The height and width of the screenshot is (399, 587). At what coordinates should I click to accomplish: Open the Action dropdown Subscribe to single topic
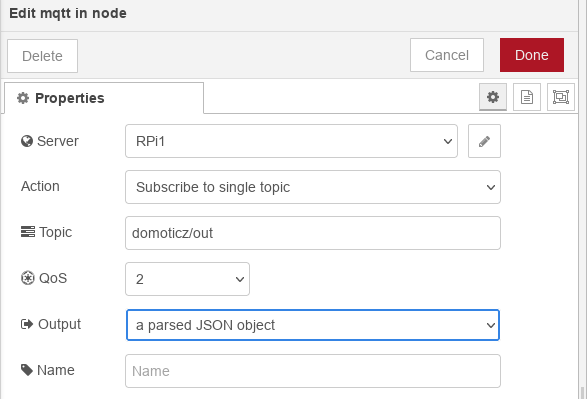(313, 187)
